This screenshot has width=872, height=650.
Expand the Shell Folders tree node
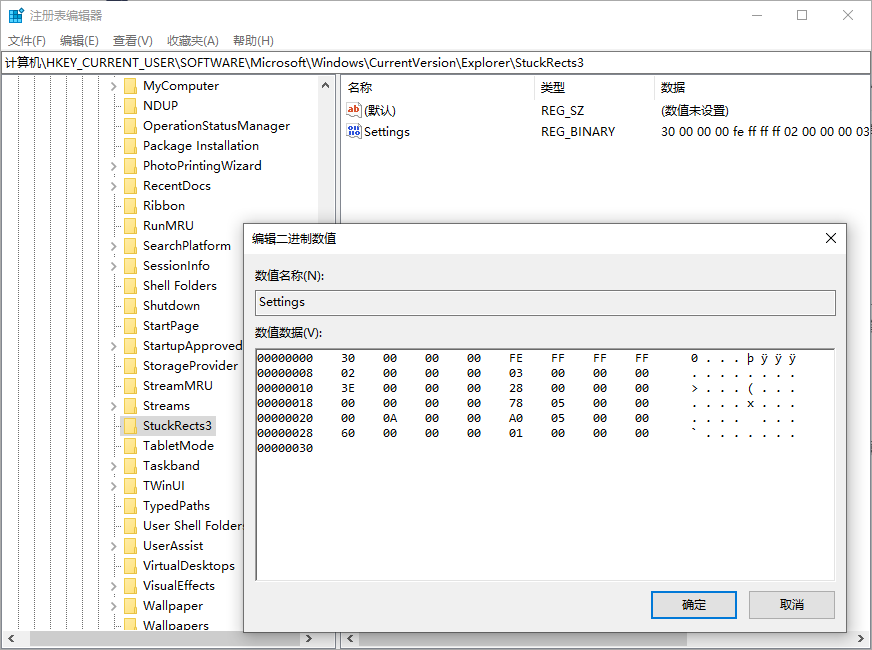tap(113, 285)
